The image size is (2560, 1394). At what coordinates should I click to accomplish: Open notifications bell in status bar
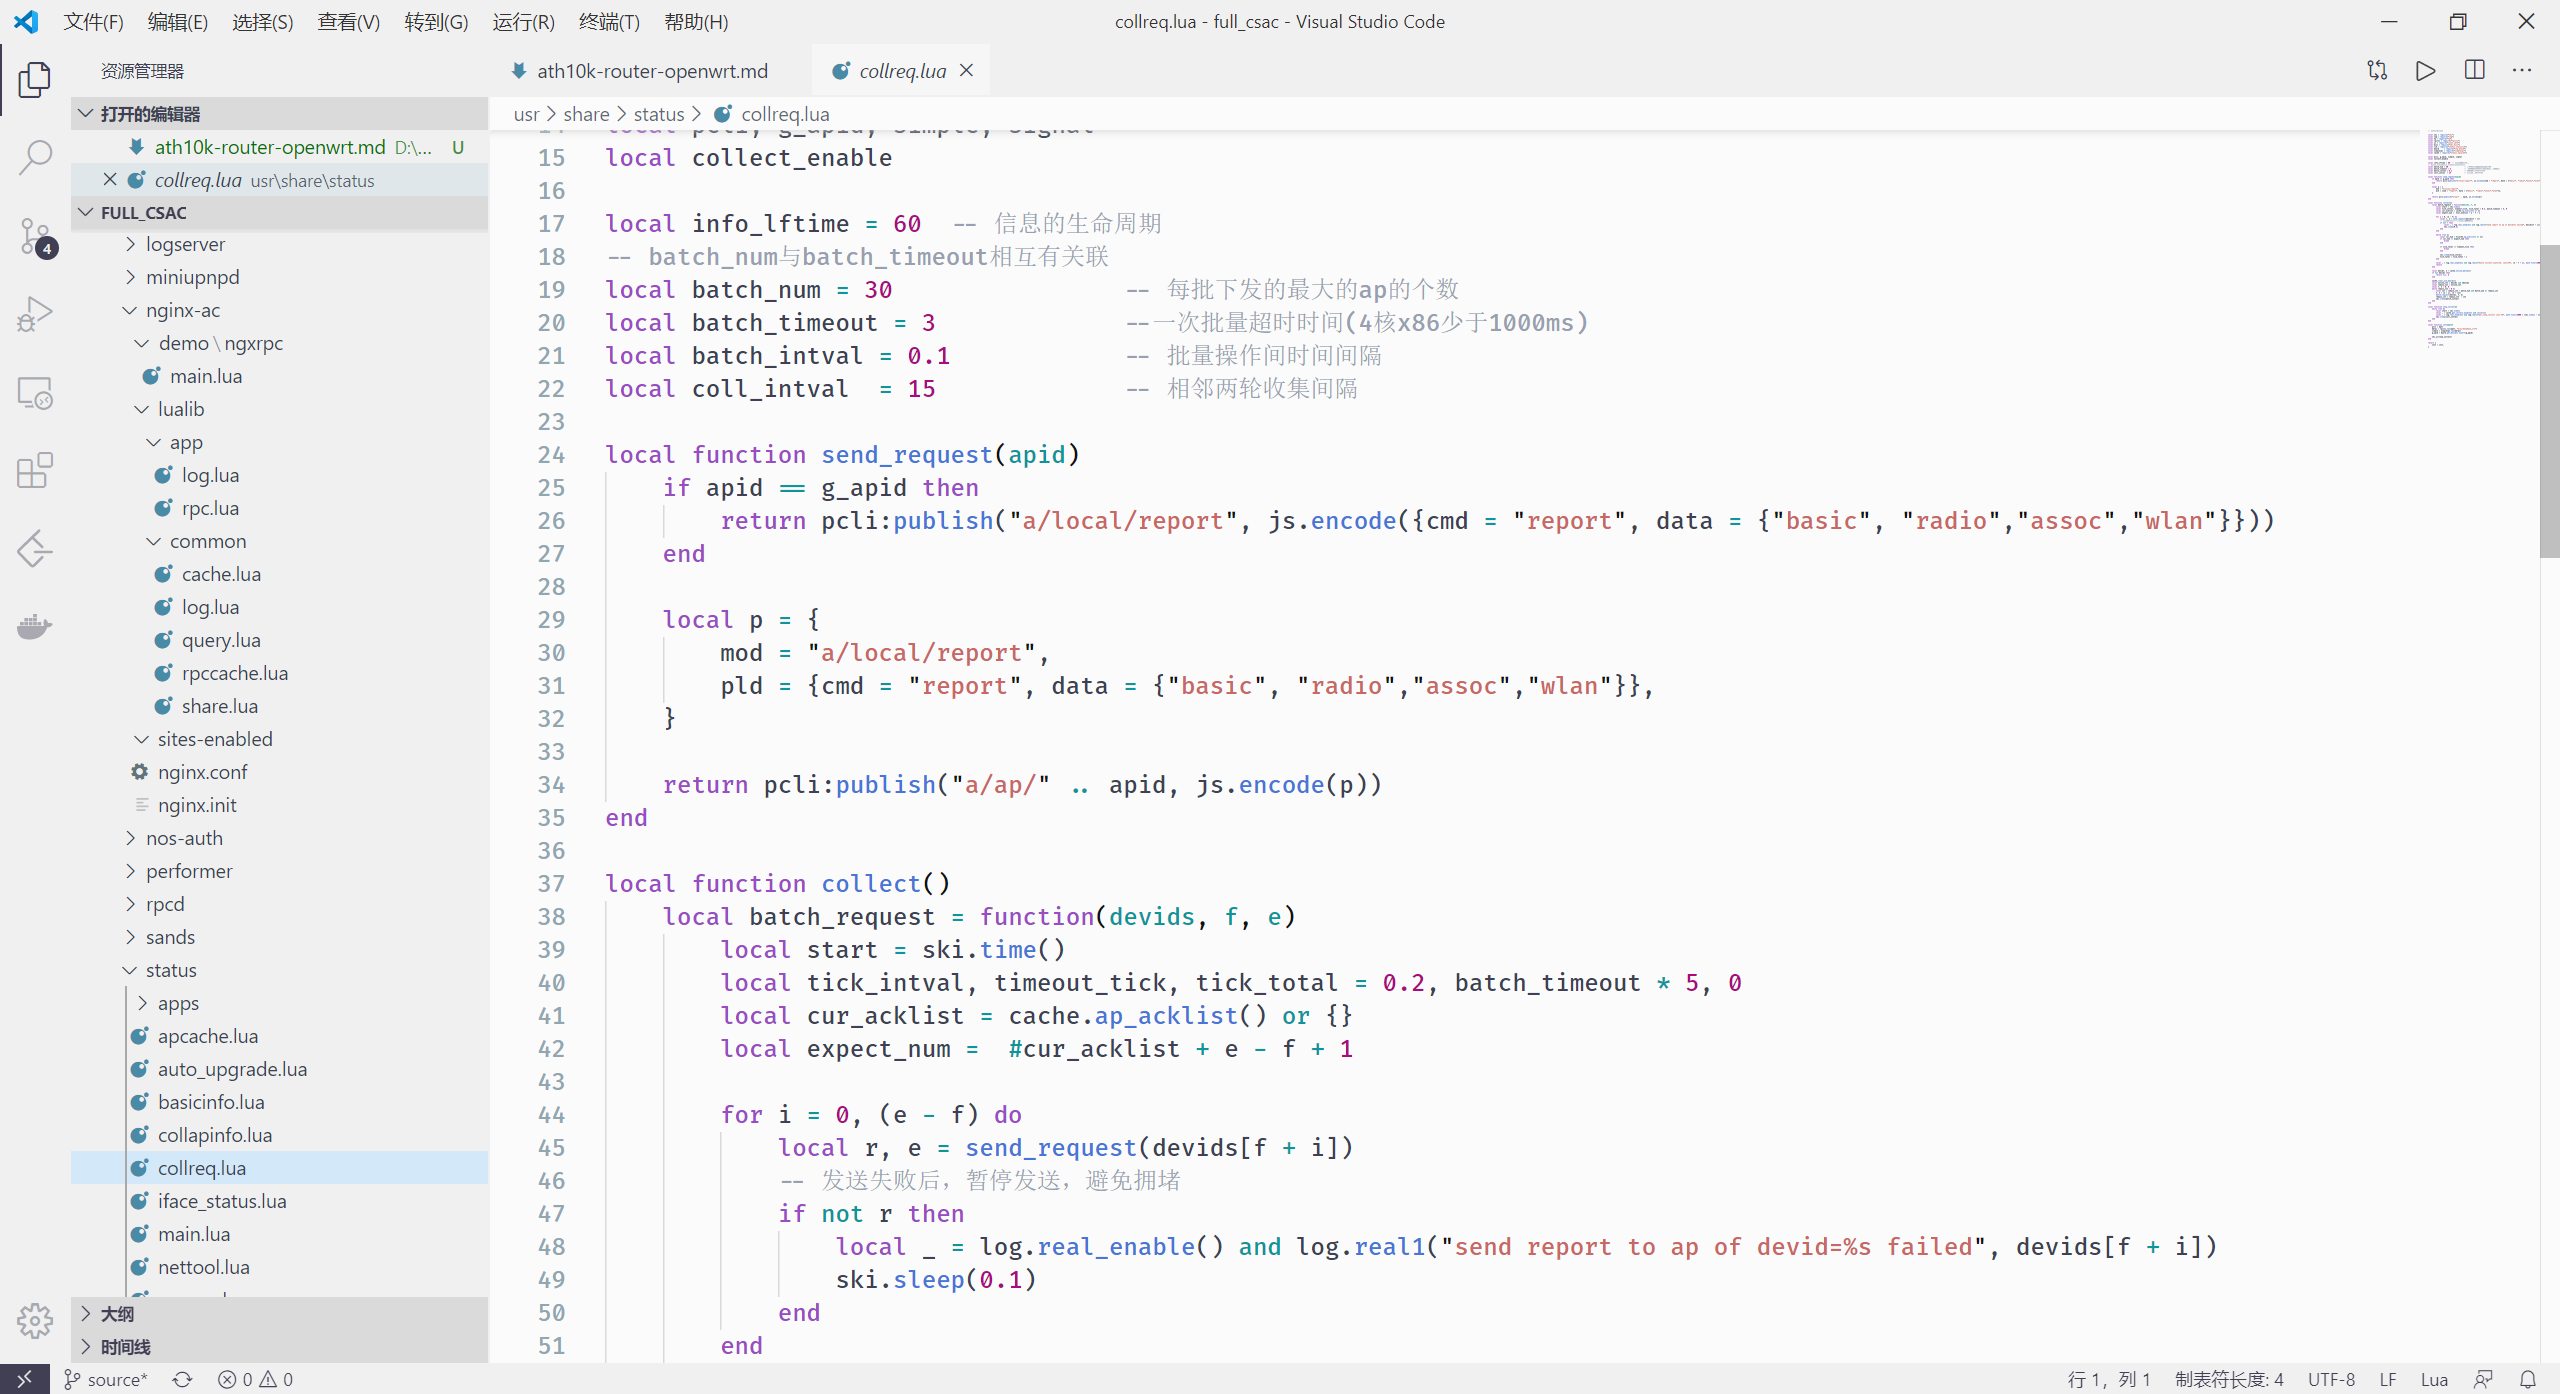[x=2528, y=1379]
